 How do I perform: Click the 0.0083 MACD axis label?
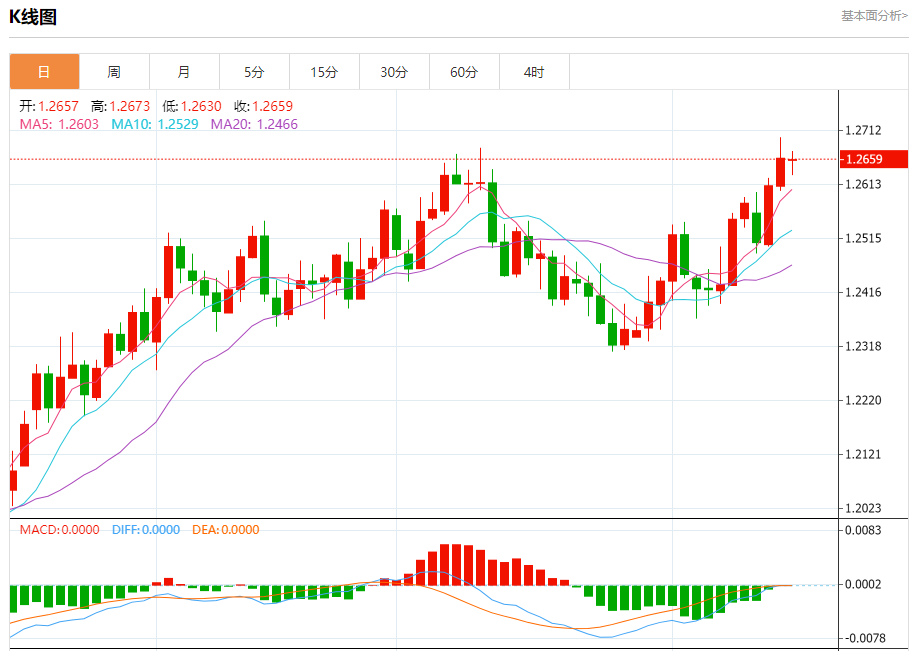click(x=864, y=531)
